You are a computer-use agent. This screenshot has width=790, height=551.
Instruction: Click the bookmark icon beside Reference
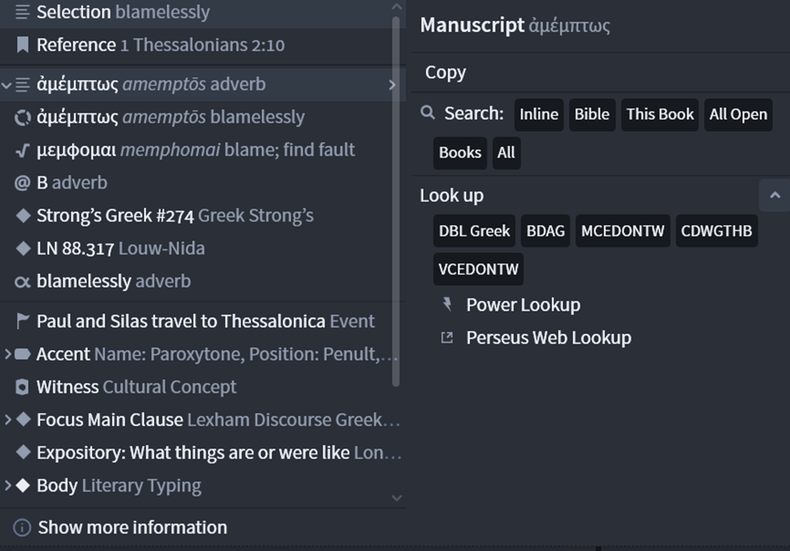coord(22,45)
